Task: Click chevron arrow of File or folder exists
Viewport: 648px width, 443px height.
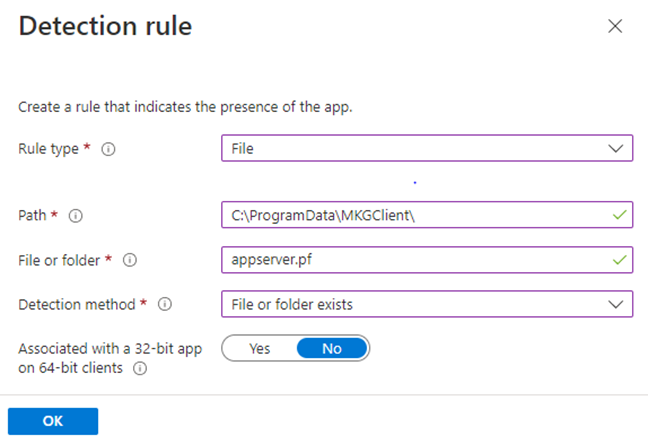Action: coord(614,304)
